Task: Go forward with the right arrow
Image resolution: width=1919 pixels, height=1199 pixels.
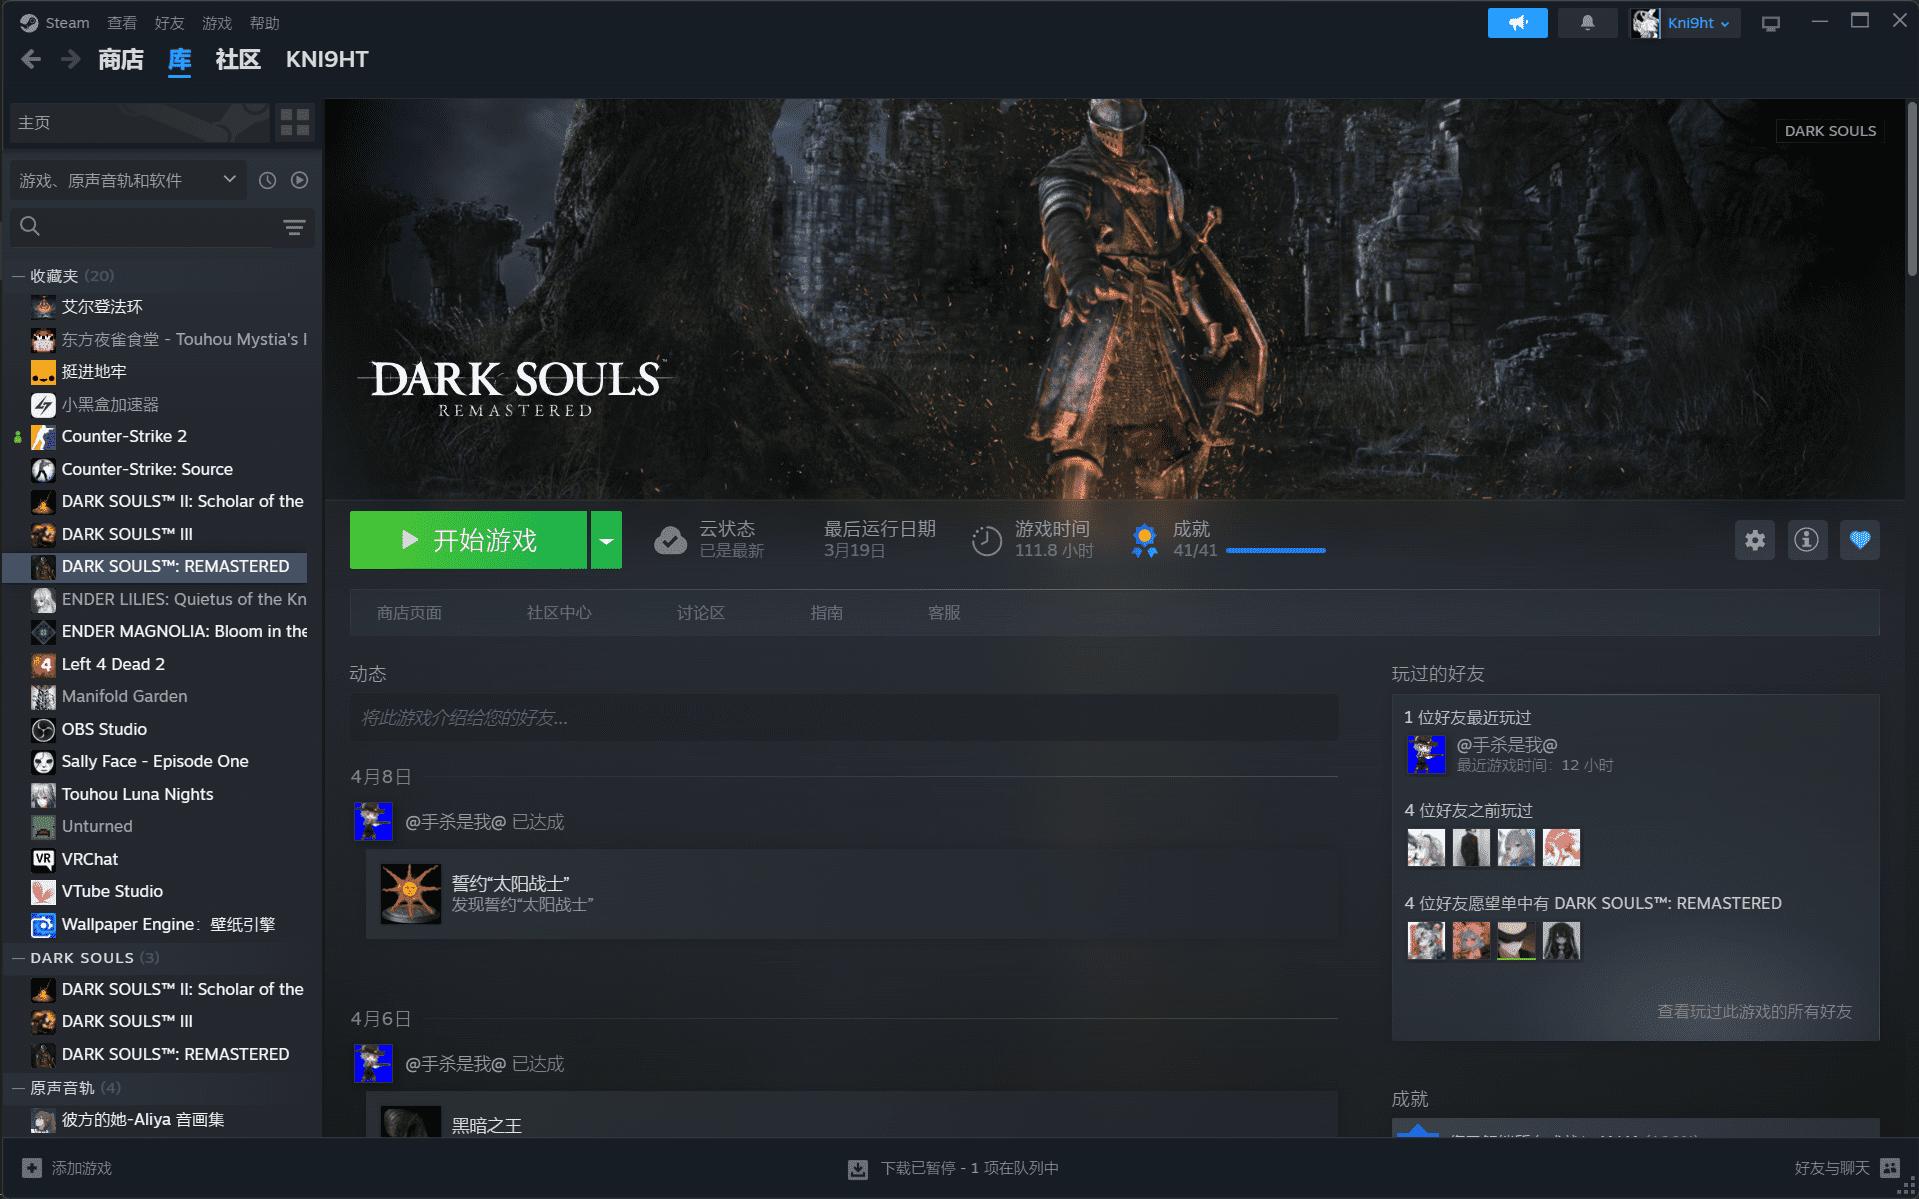Action: (70, 59)
